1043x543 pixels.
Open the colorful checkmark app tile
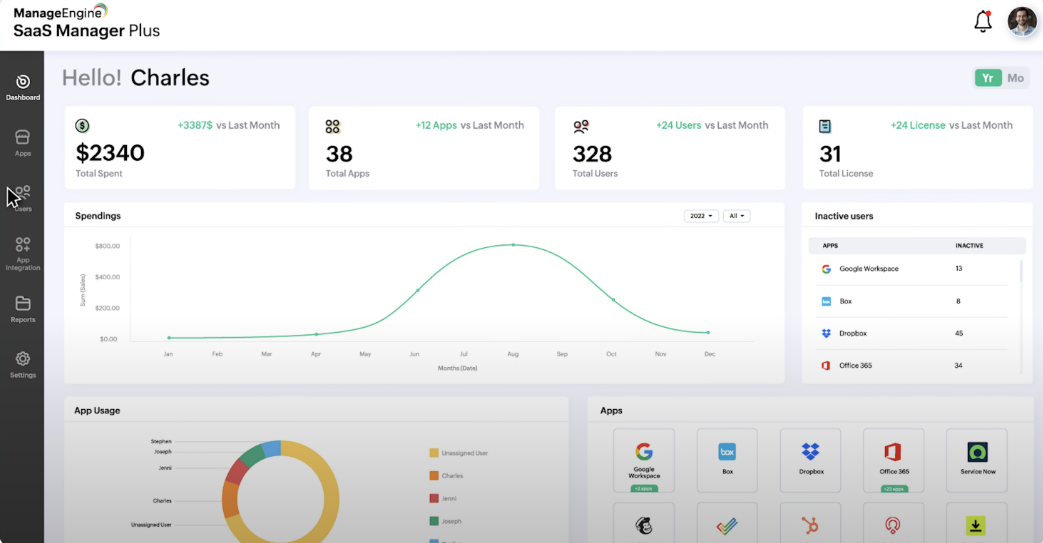(727, 524)
